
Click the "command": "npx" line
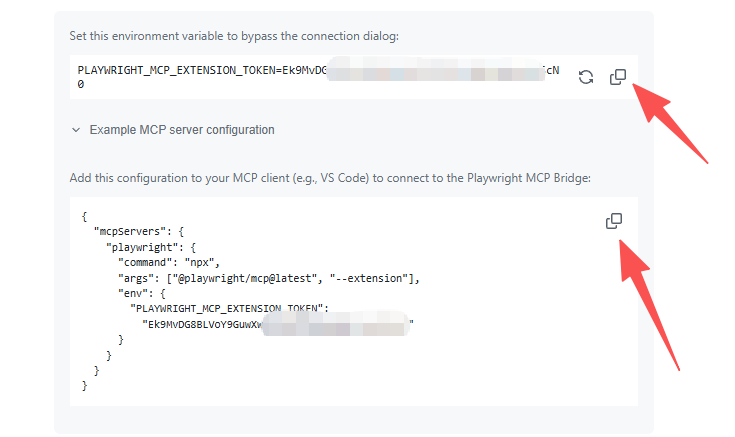pyautogui.click(x=172, y=262)
